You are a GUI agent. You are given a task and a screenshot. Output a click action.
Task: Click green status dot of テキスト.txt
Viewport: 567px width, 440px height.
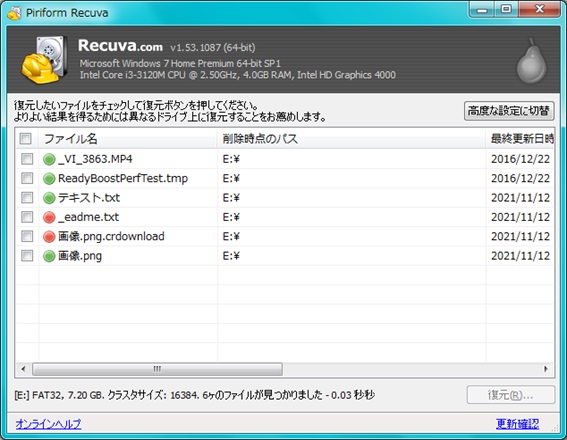click(x=49, y=198)
